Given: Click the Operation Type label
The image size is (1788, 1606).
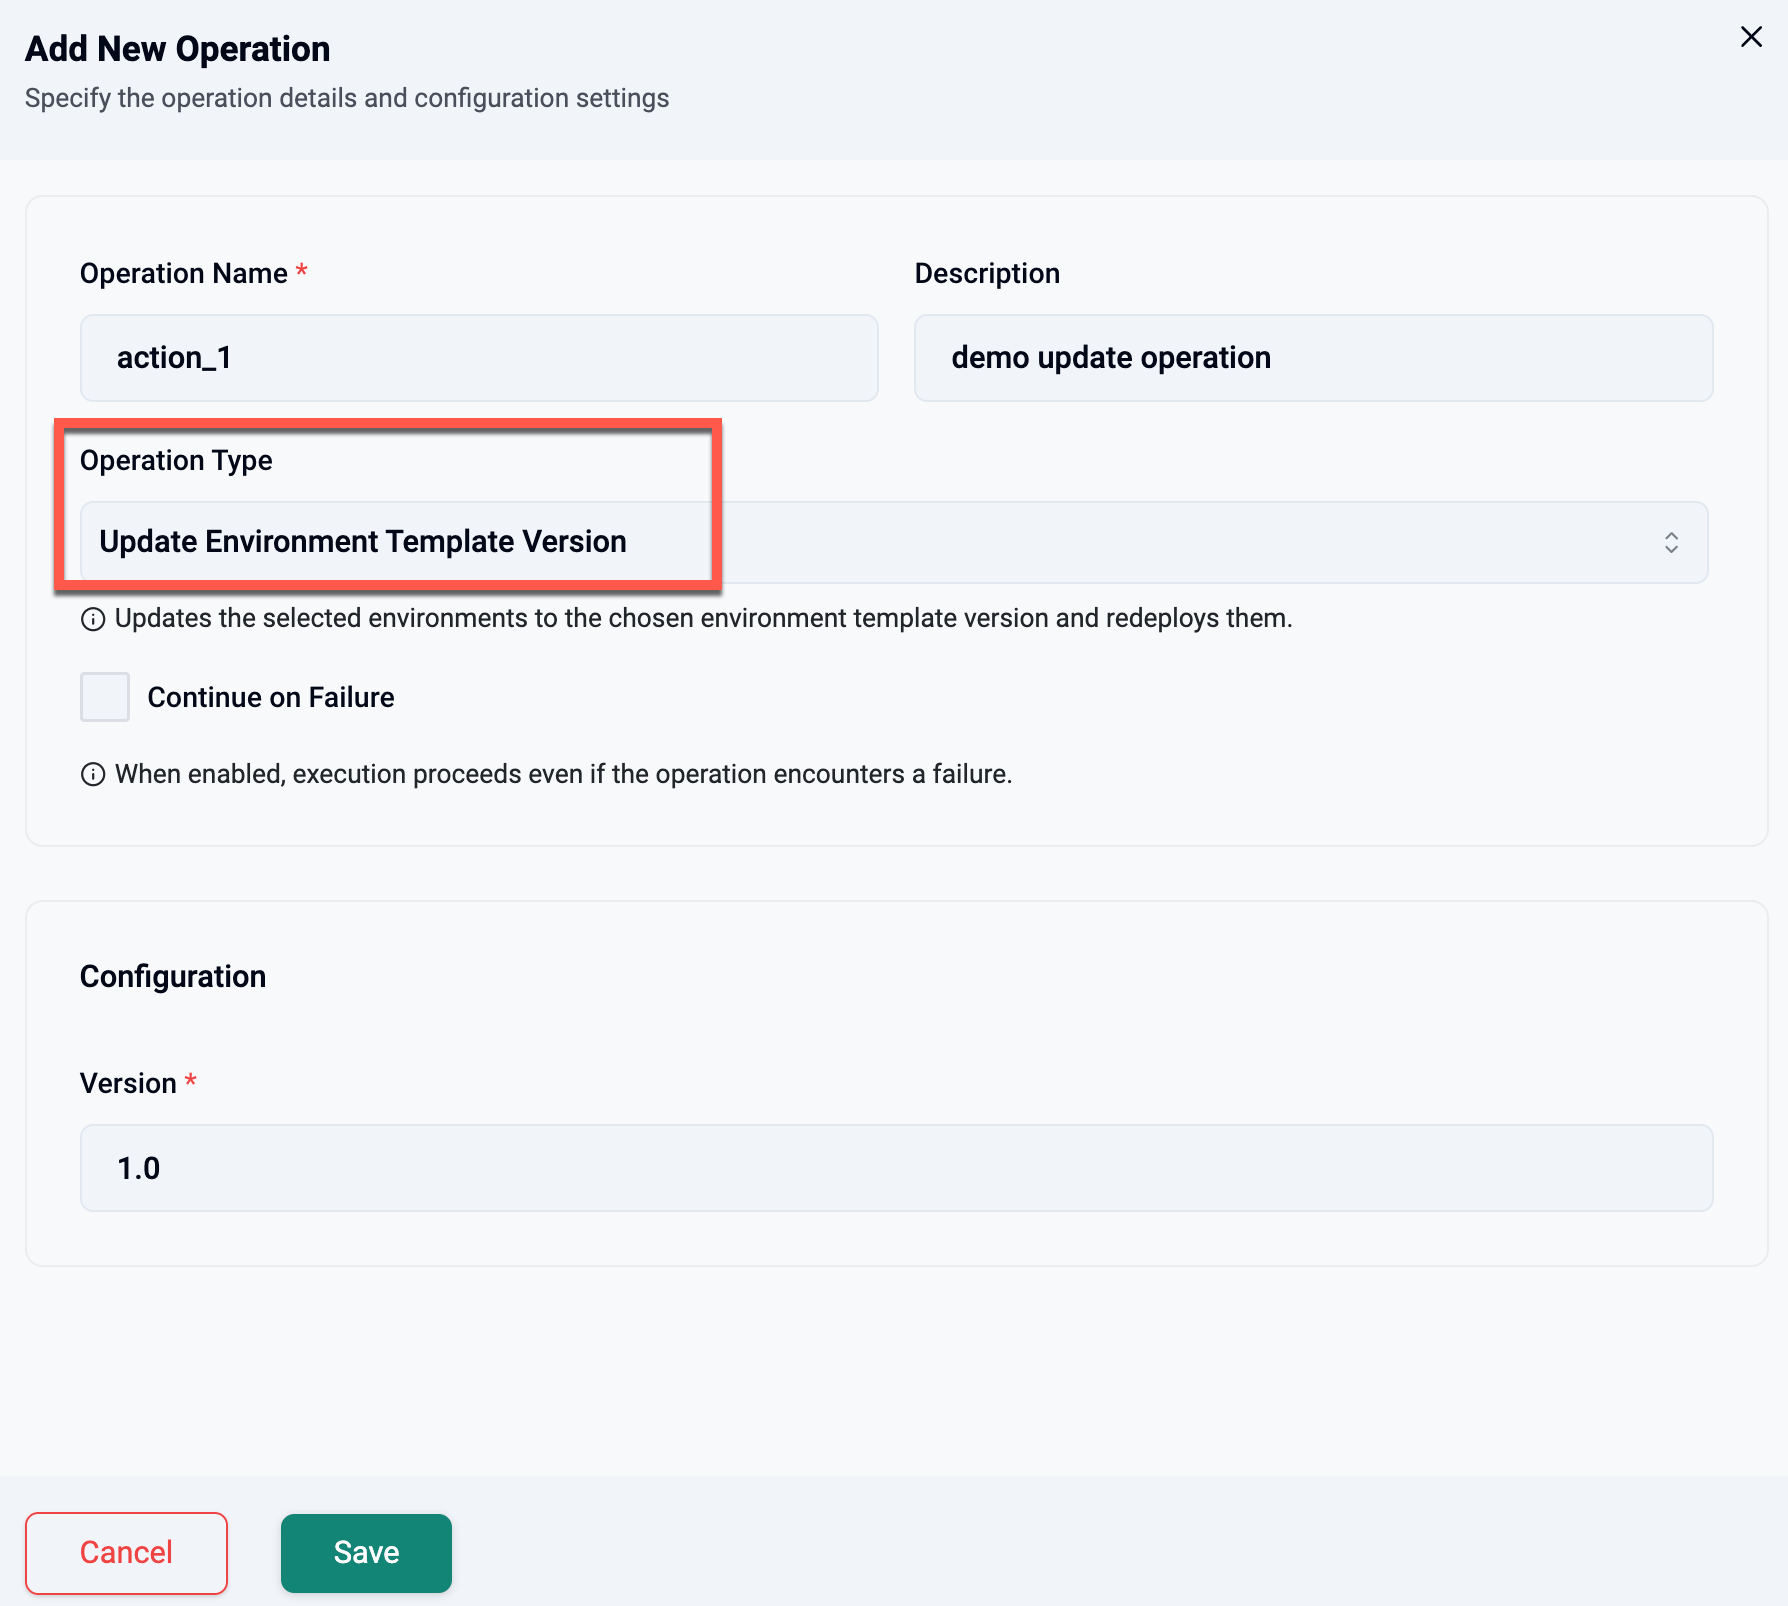Looking at the screenshot, I should coord(176,460).
